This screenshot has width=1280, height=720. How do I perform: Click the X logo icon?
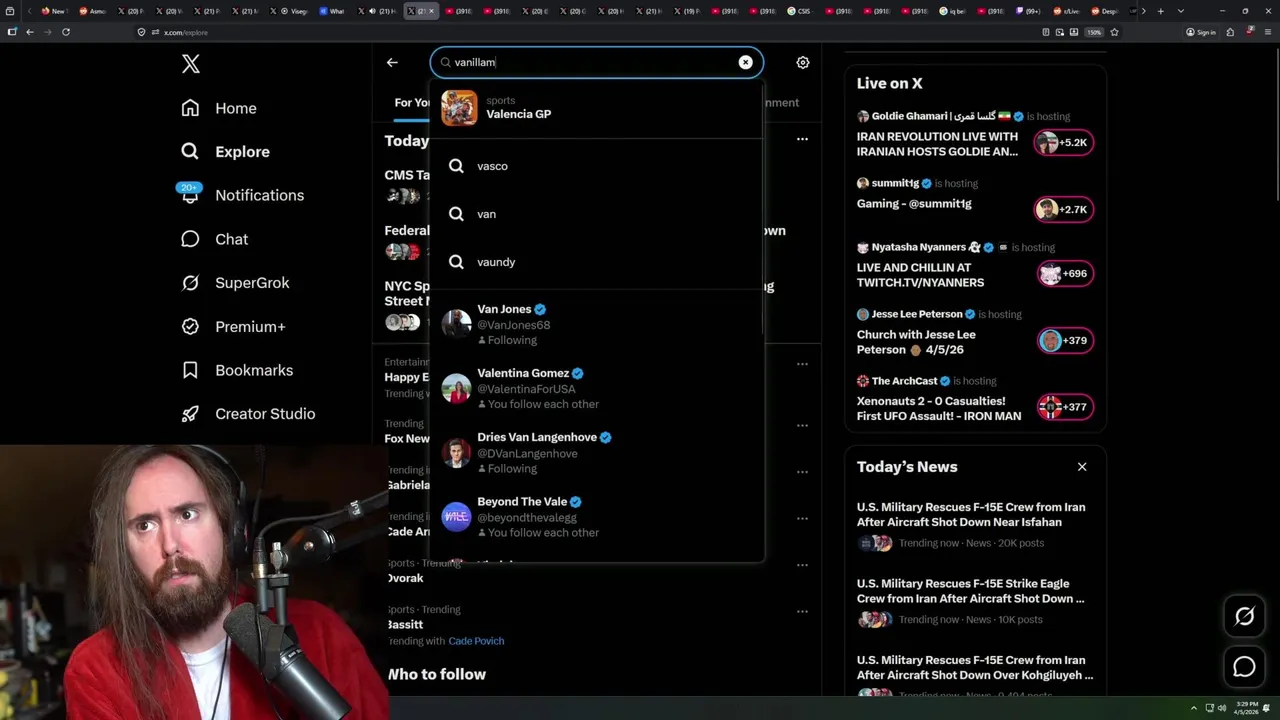(190, 64)
